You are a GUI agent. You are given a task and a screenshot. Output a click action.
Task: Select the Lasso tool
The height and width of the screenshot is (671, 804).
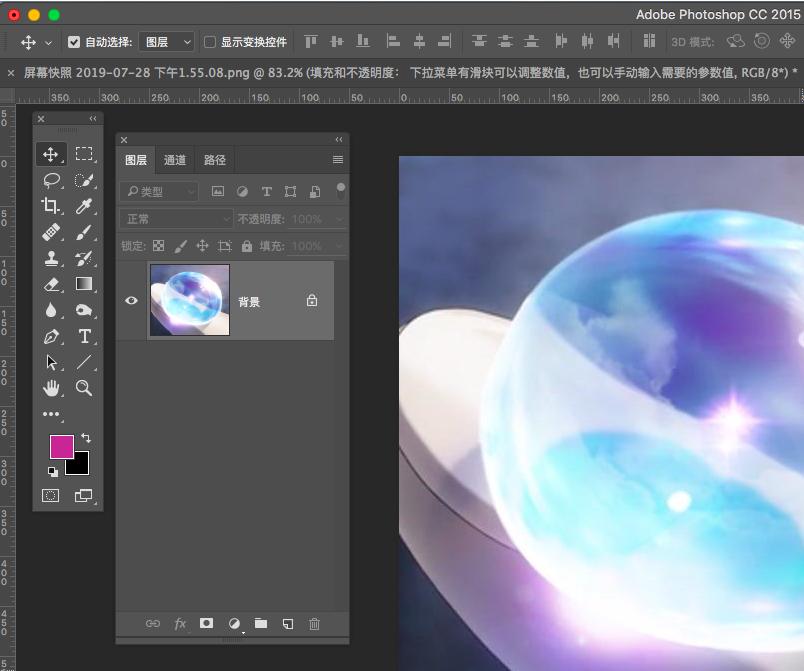[51, 180]
